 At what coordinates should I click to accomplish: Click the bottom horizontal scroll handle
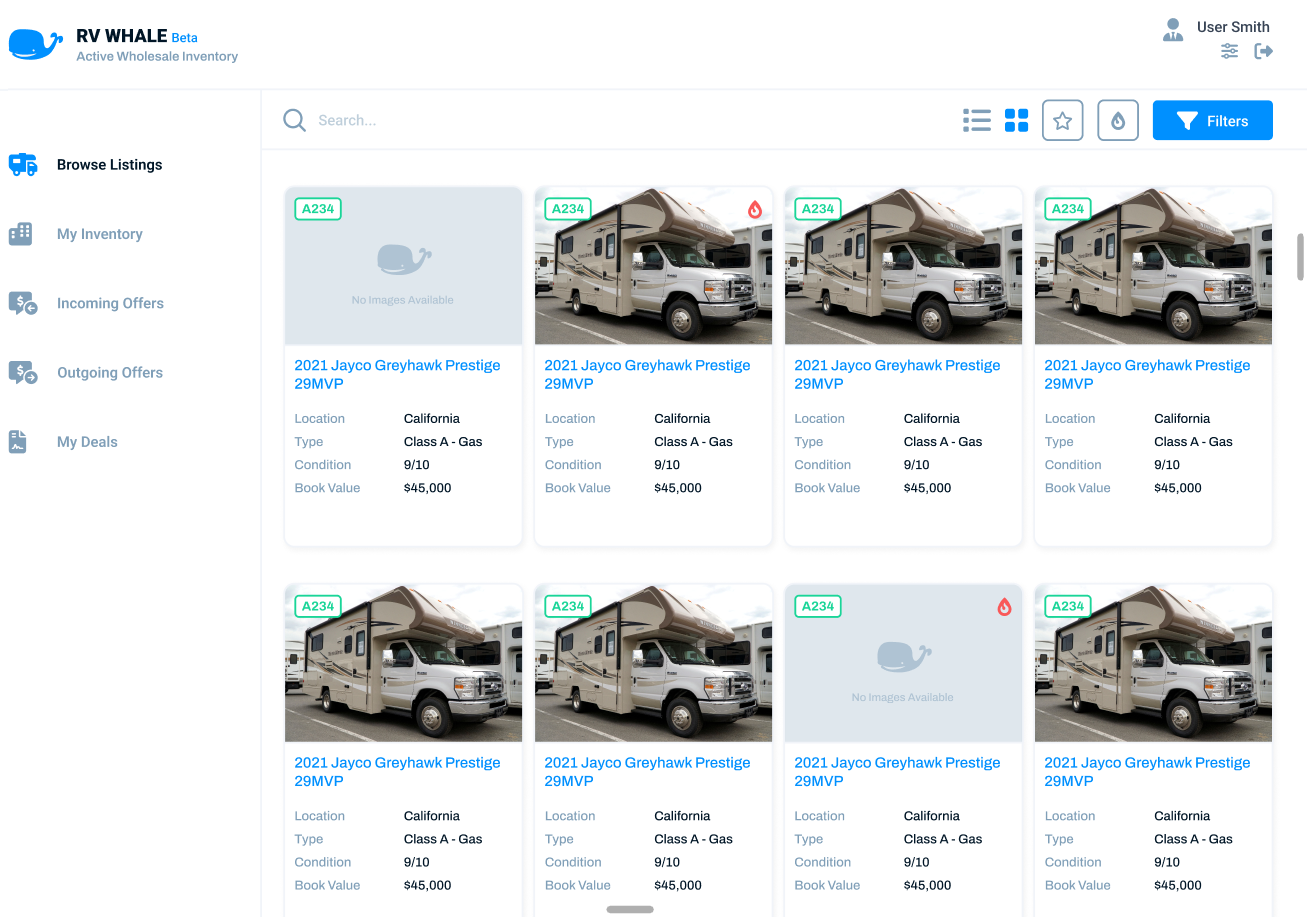coord(630,909)
